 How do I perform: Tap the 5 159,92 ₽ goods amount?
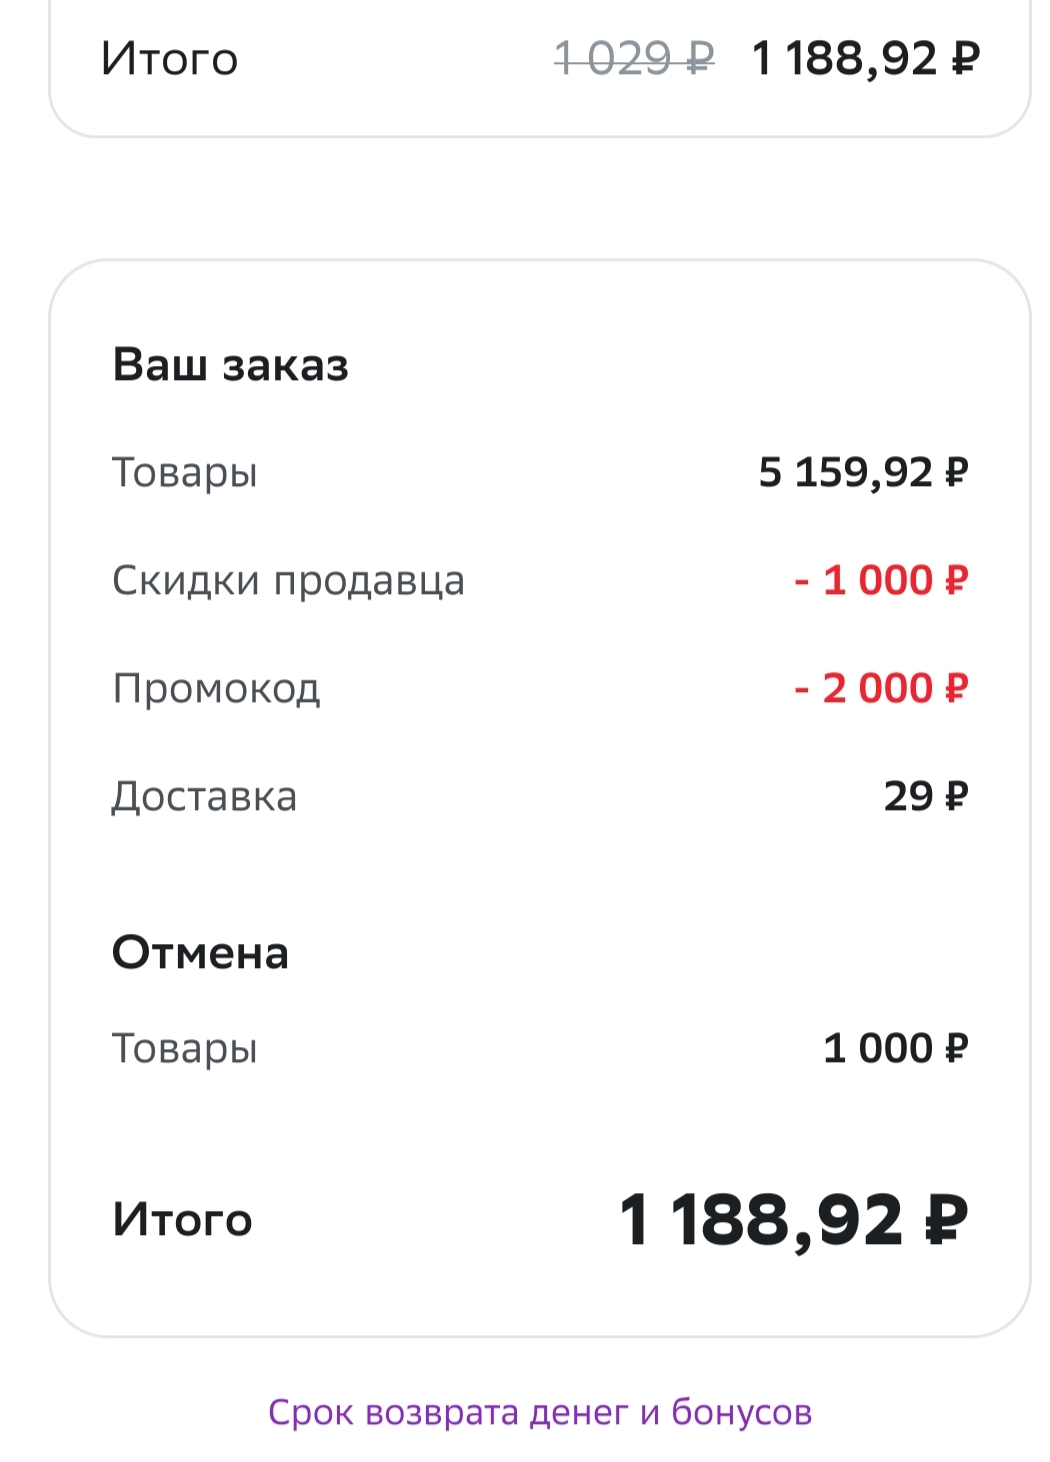pos(863,472)
